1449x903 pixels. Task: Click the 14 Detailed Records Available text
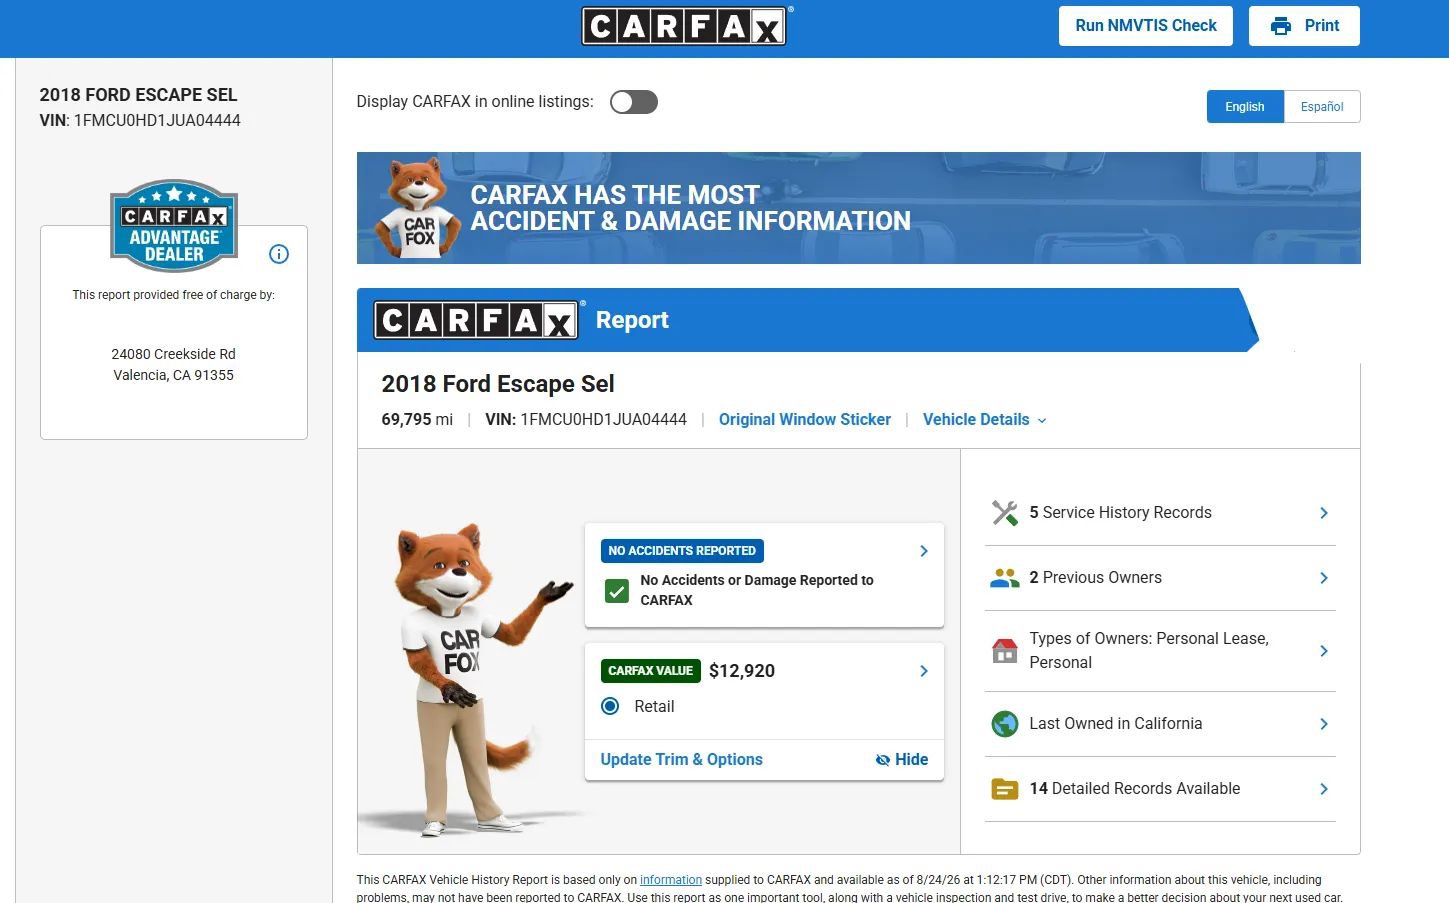(x=1134, y=789)
